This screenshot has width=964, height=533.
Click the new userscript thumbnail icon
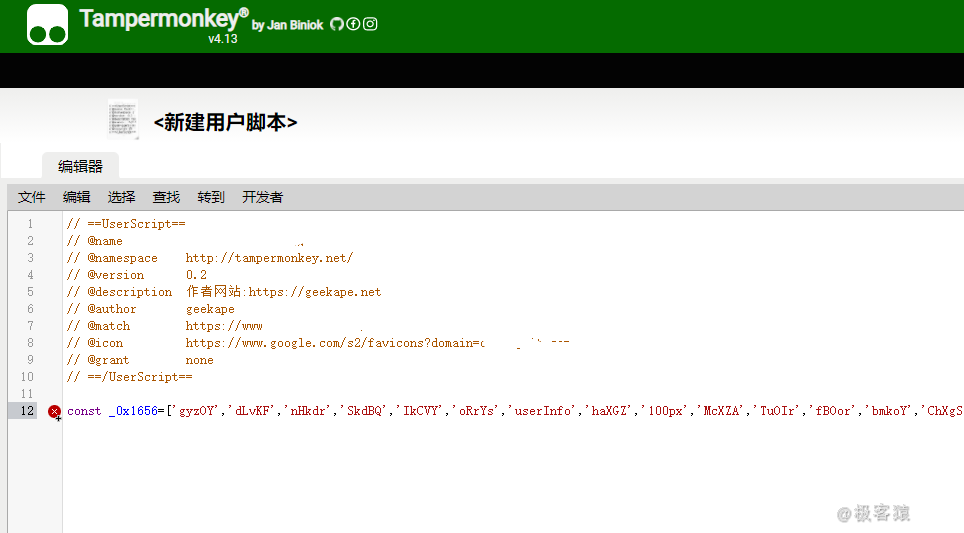coord(123,119)
